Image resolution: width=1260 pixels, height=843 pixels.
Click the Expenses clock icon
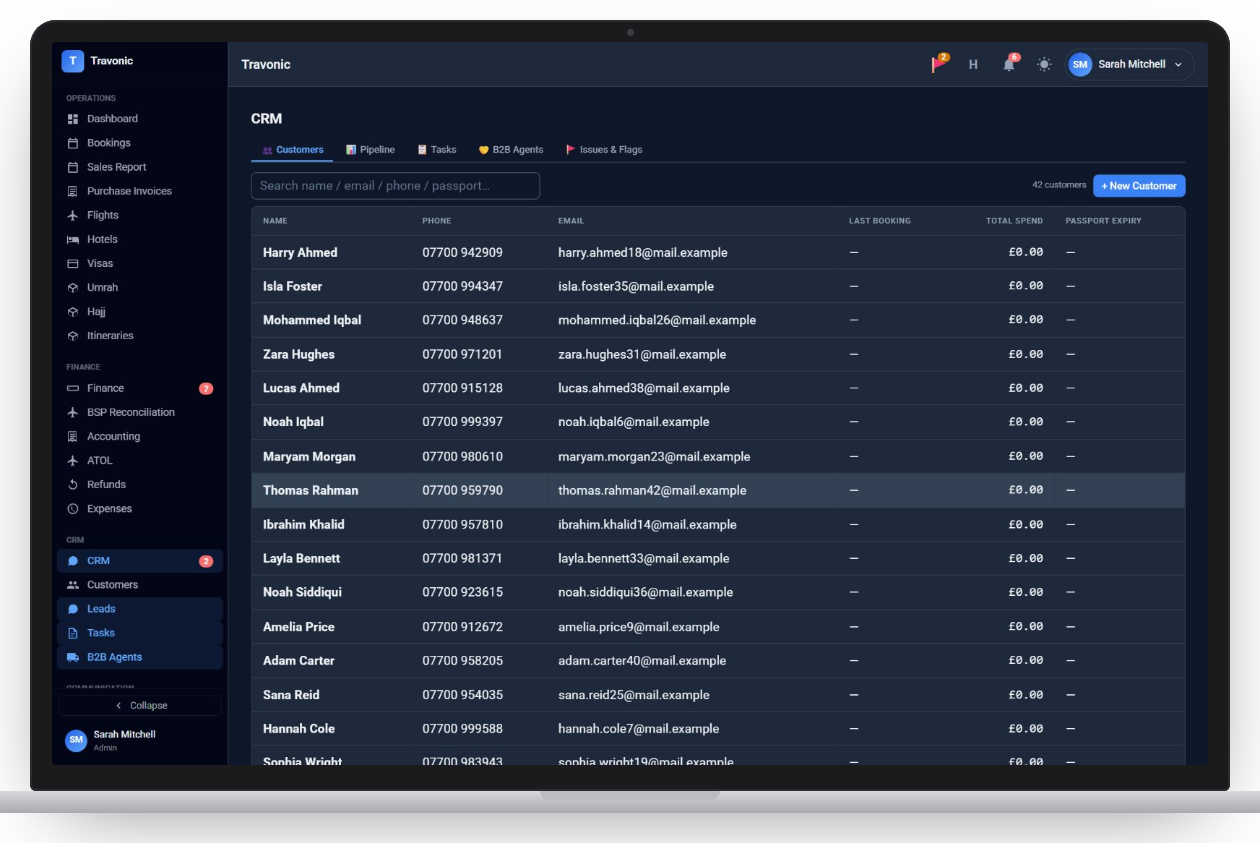[x=73, y=508]
